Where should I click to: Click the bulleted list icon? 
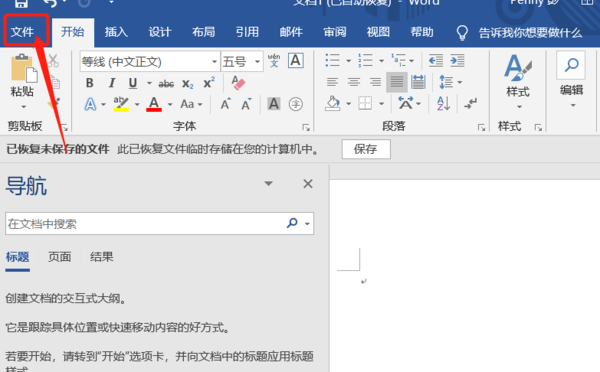(333, 60)
